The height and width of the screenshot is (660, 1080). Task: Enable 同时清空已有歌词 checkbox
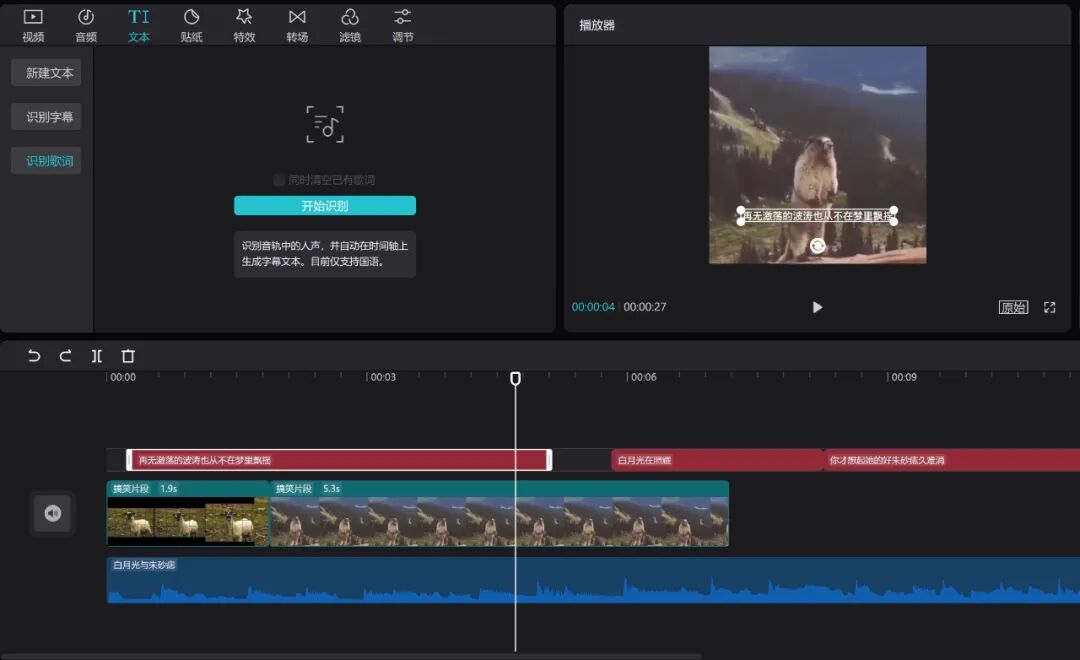pyautogui.click(x=279, y=180)
